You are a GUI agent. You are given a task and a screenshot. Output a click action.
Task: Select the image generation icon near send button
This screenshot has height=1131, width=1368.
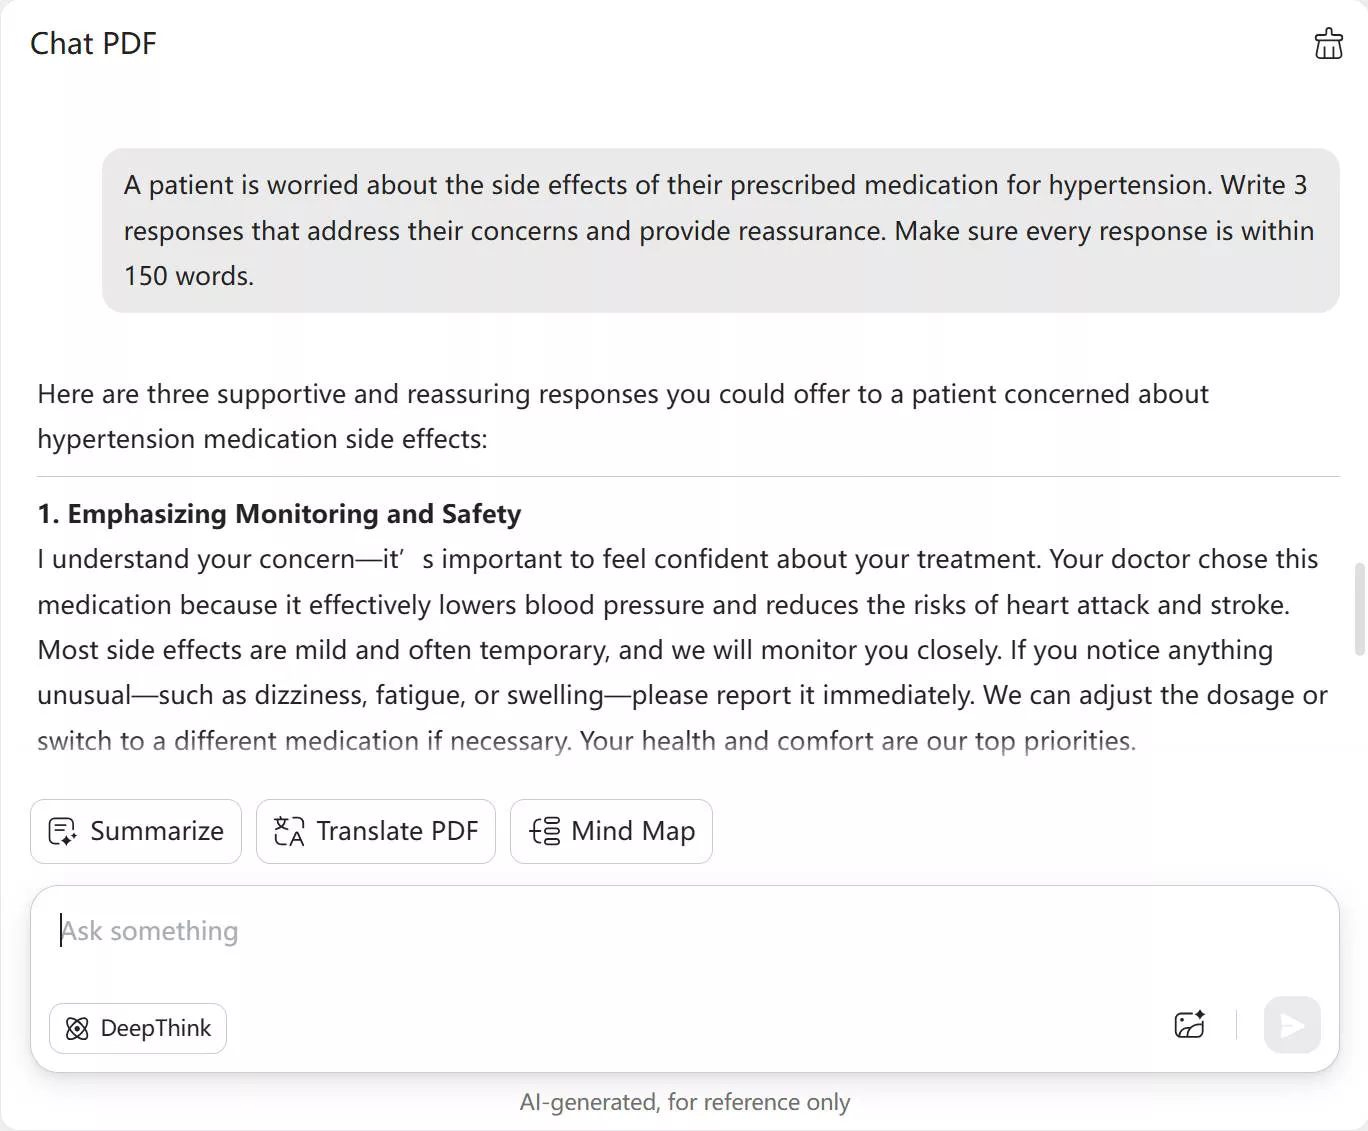point(1188,1025)
